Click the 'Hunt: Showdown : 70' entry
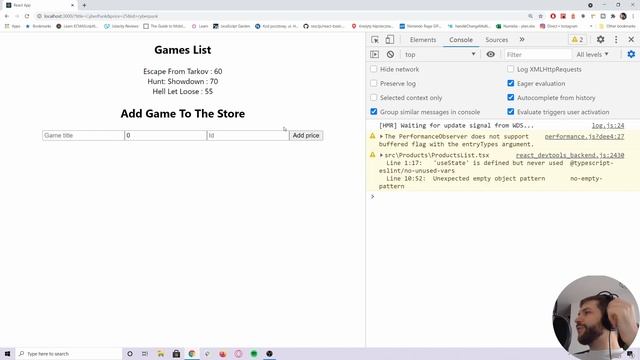 [182, 81]
